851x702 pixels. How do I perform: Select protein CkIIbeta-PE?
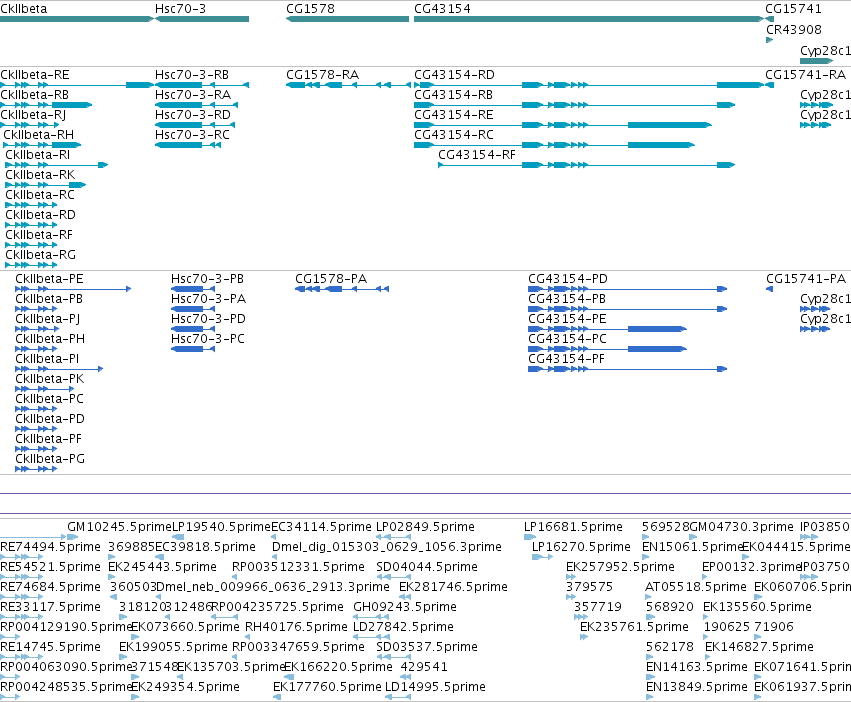coord(73,289)
